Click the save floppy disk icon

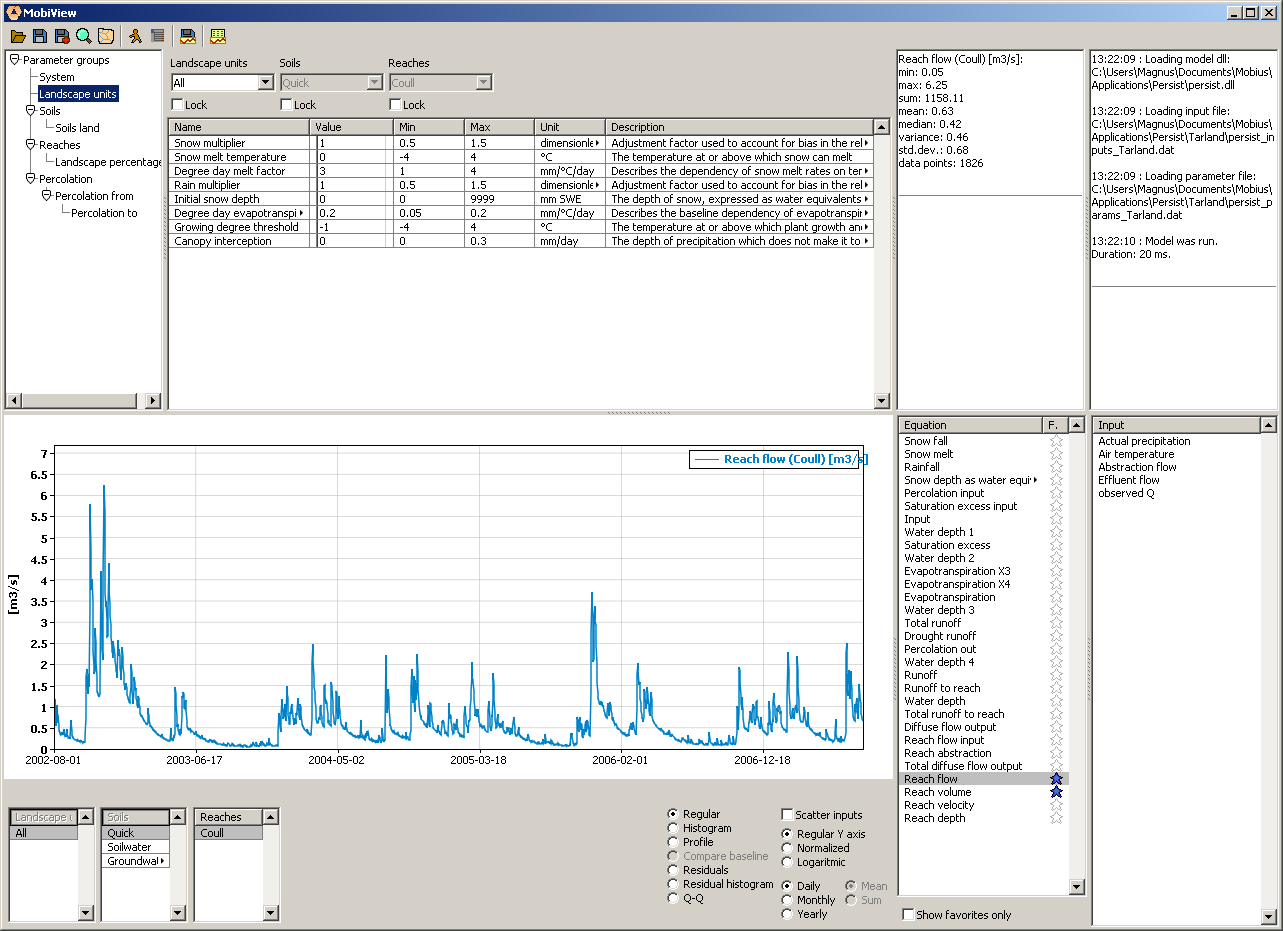40,36
